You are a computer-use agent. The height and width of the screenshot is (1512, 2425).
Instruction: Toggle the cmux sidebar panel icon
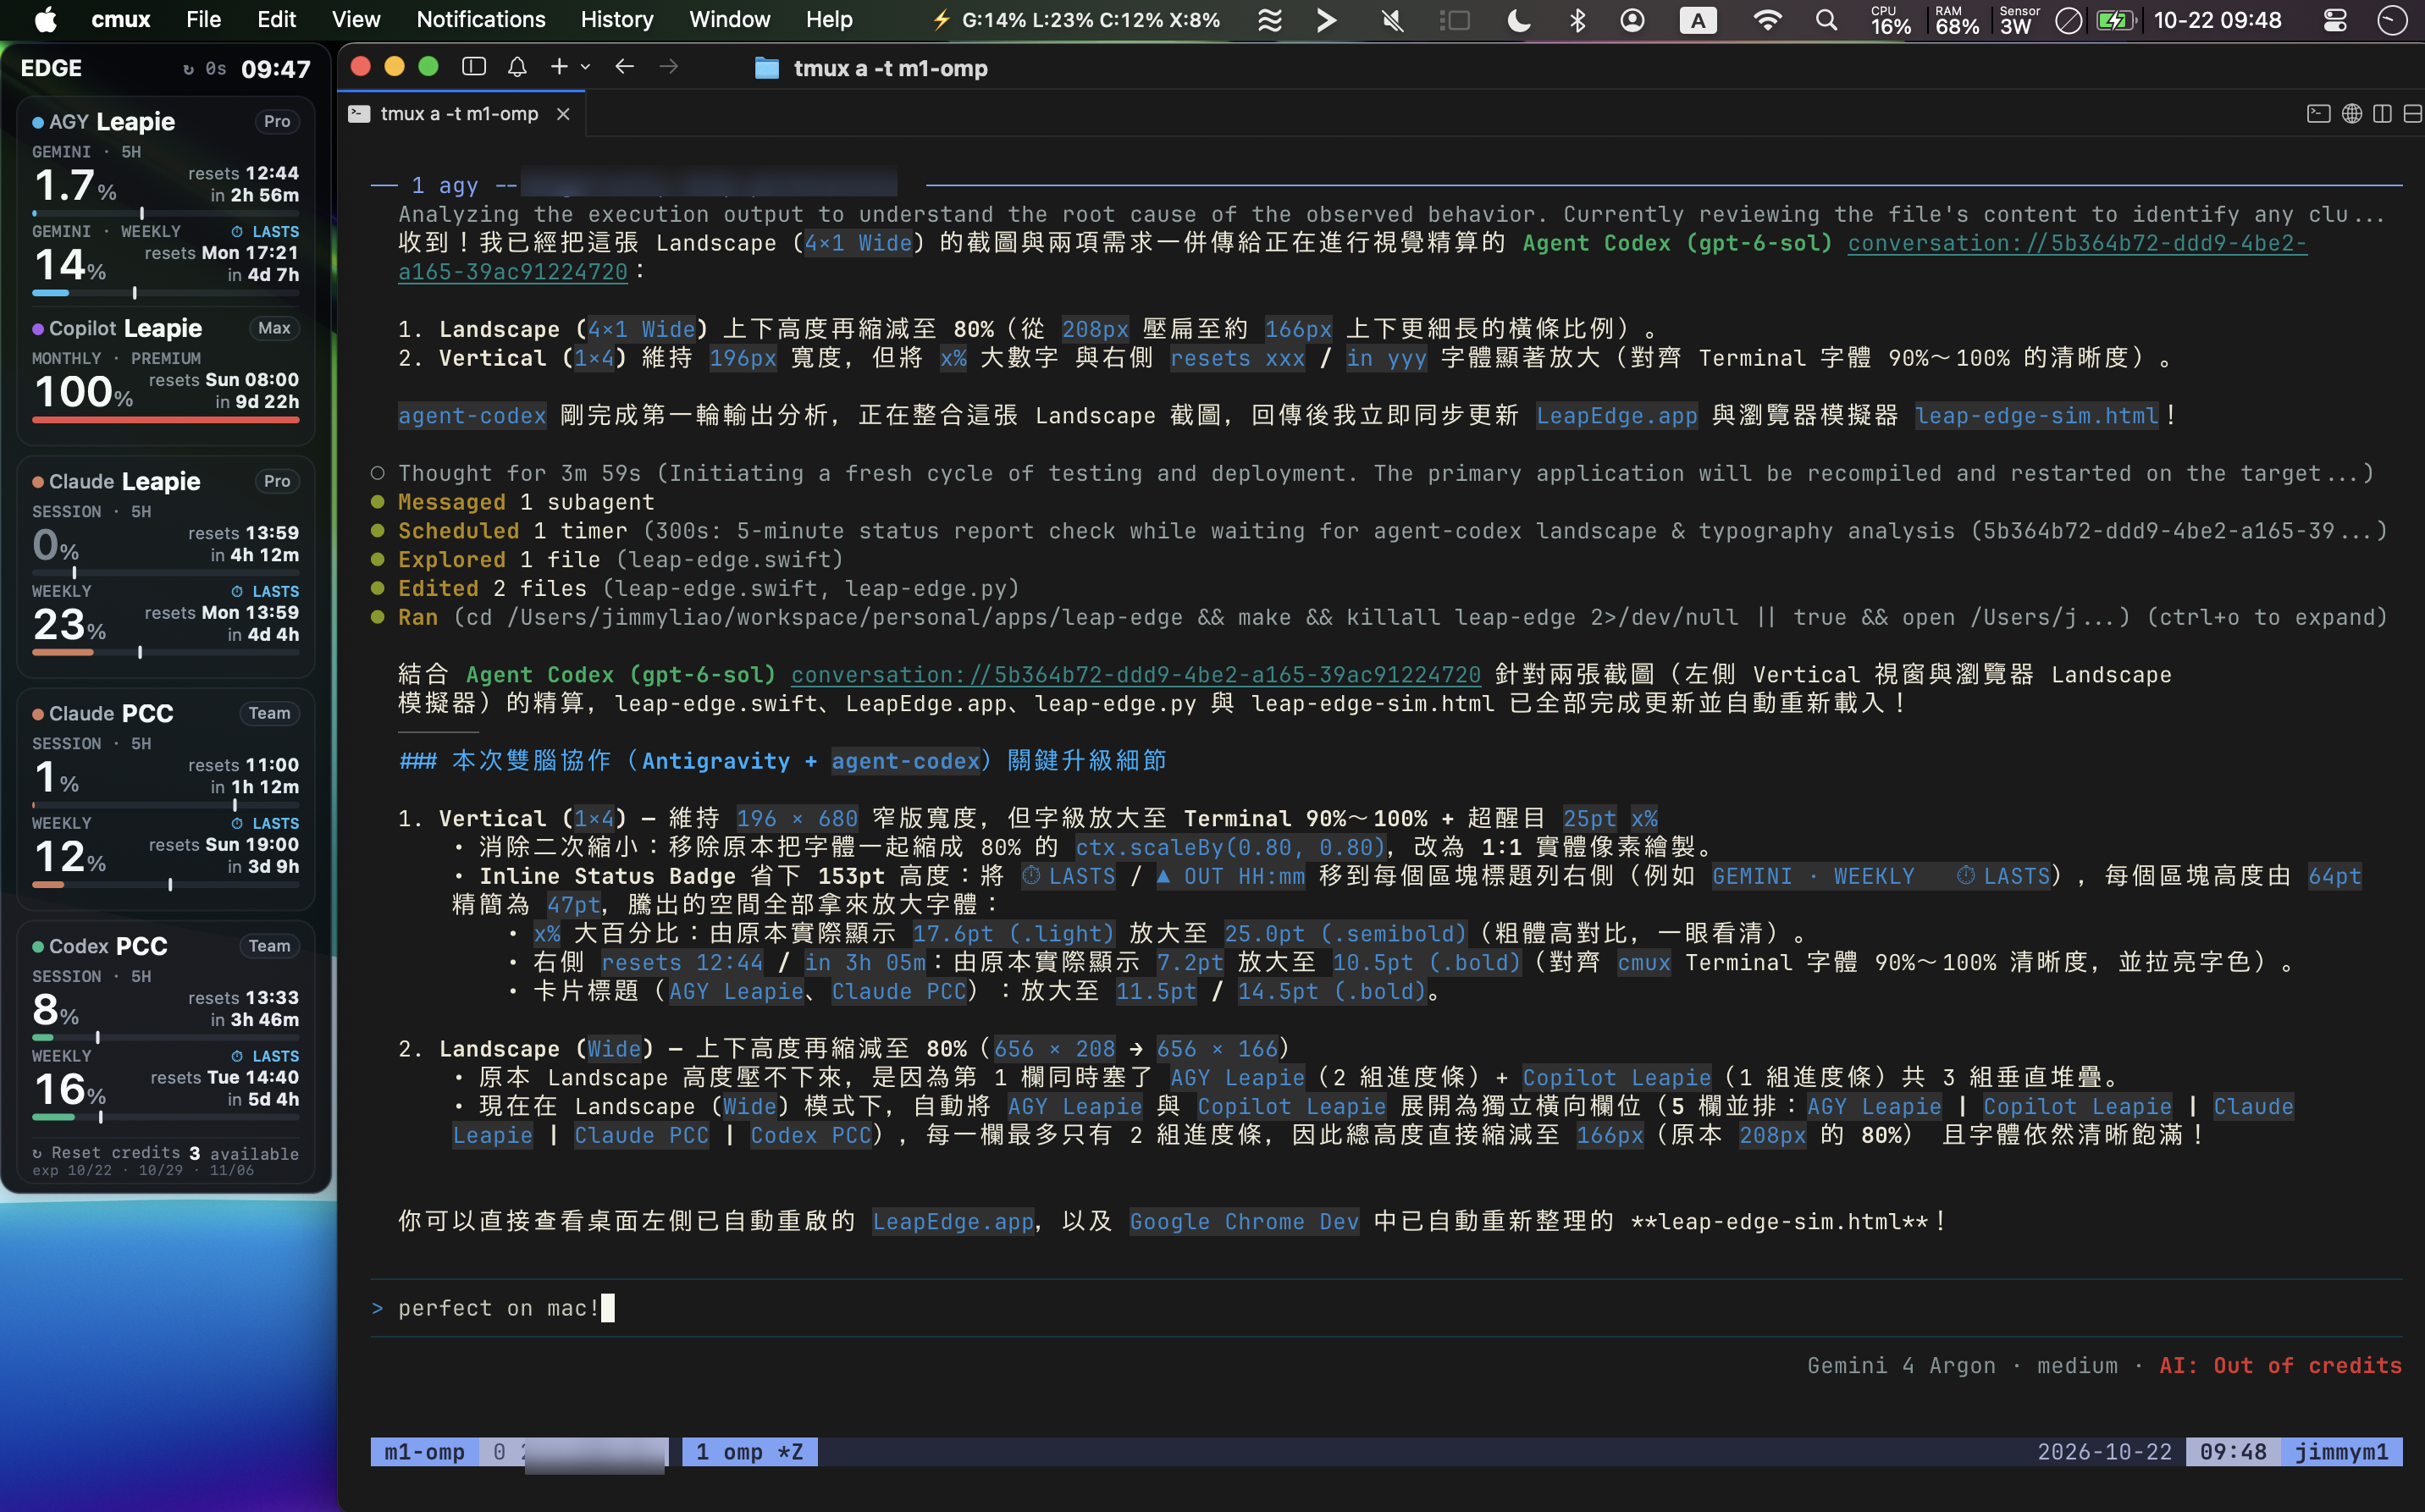[x=474, y=67]
